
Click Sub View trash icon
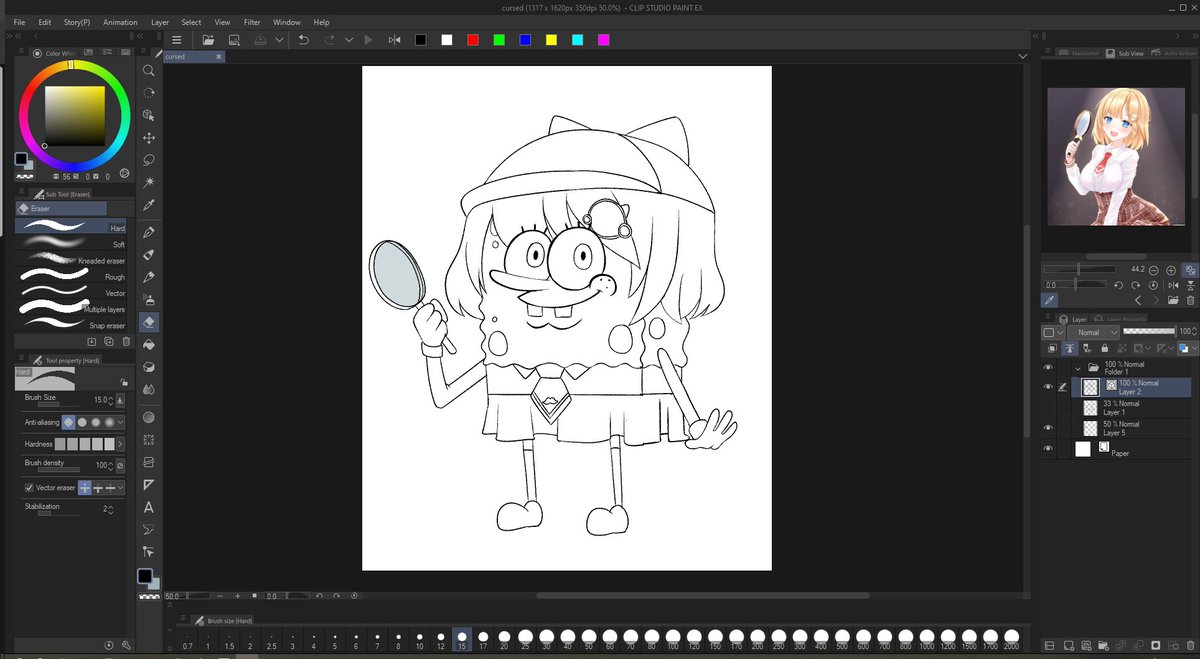1190,300
